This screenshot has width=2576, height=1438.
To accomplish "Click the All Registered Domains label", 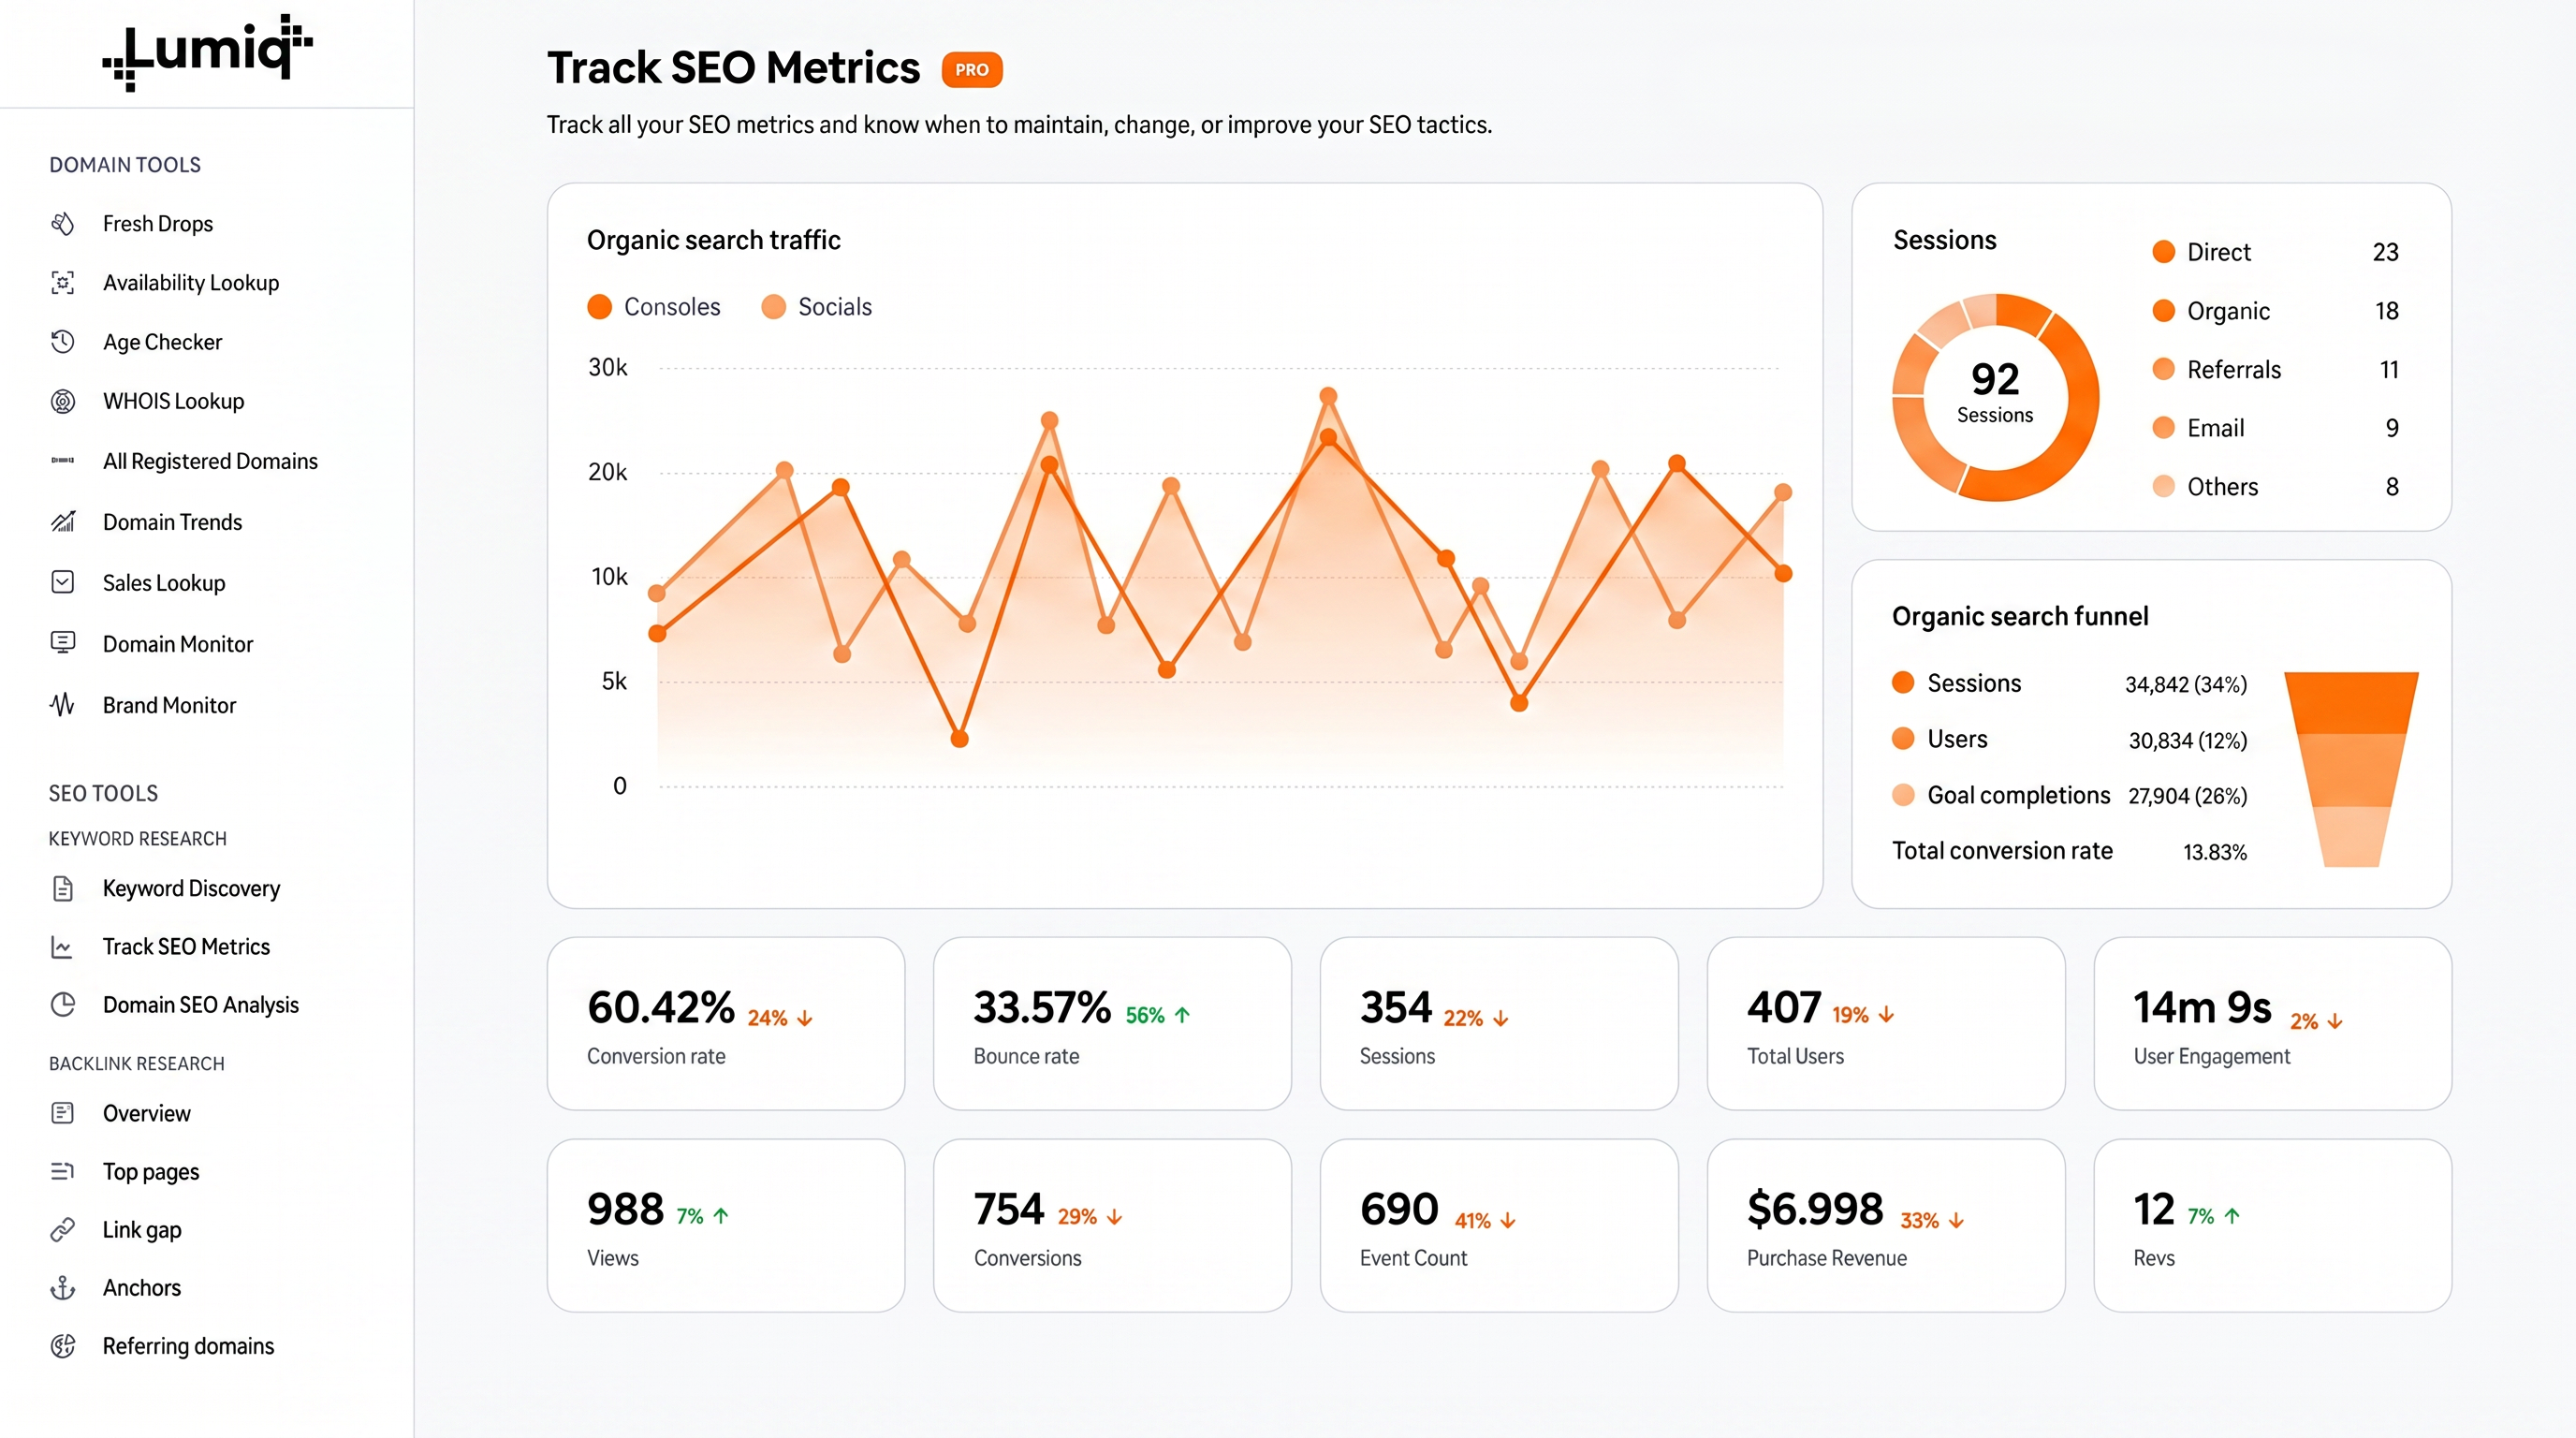I will [211, 461].
